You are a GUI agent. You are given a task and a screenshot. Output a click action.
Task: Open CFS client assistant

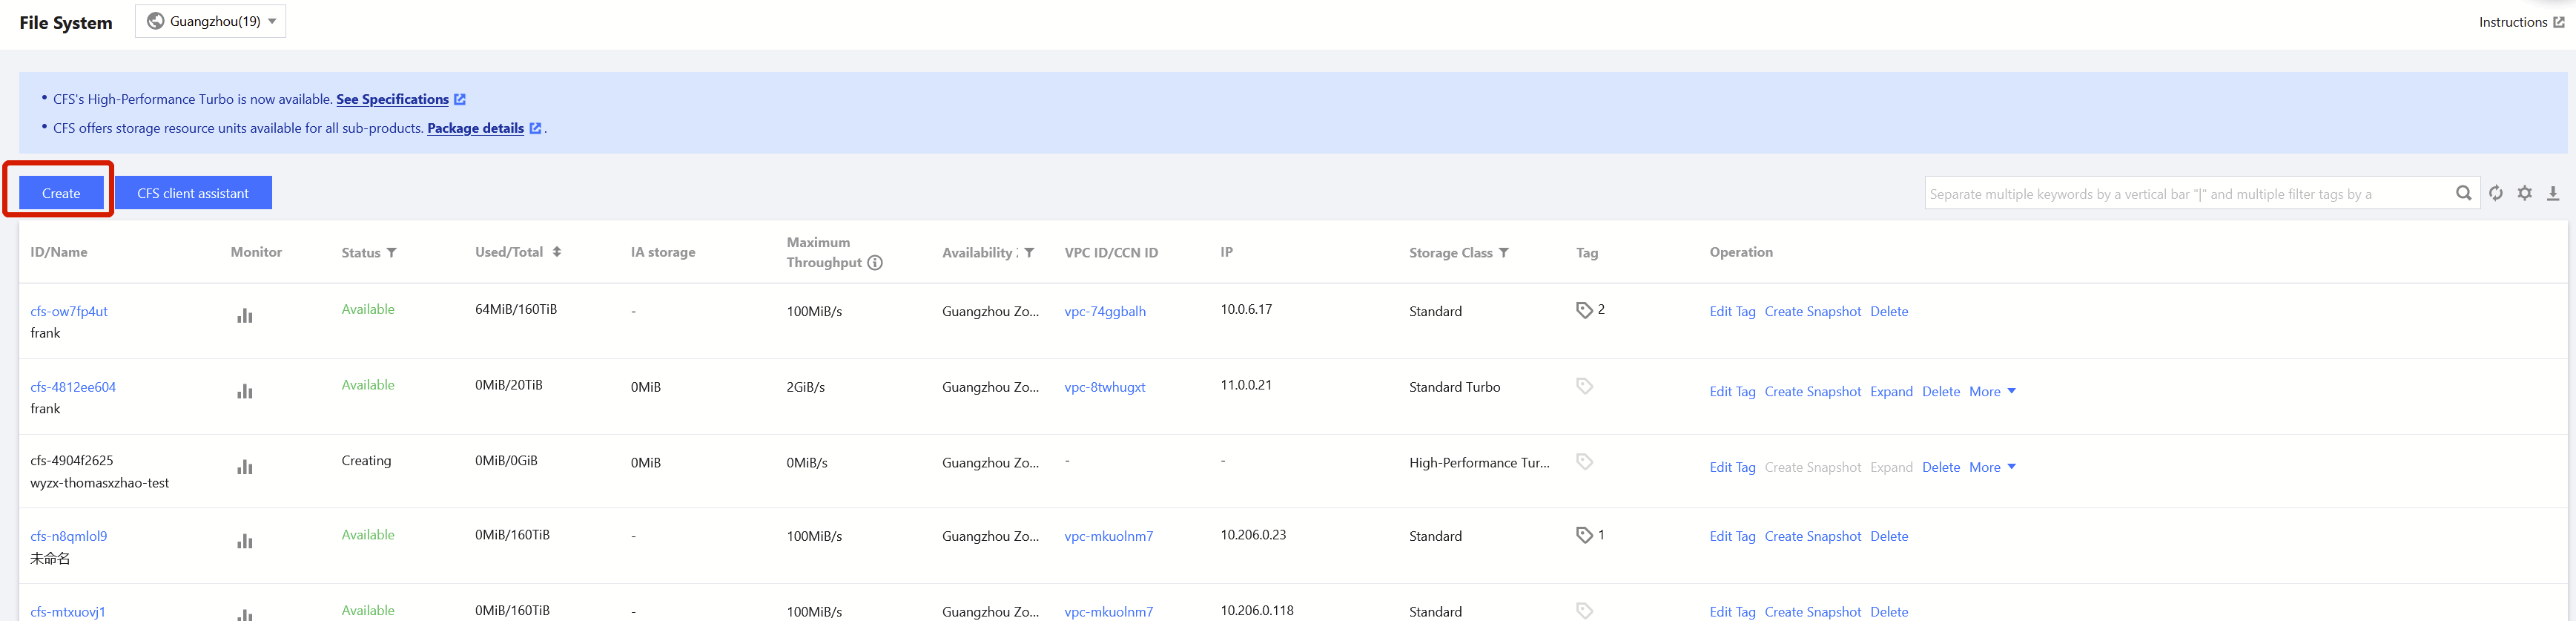click(193, 193)
